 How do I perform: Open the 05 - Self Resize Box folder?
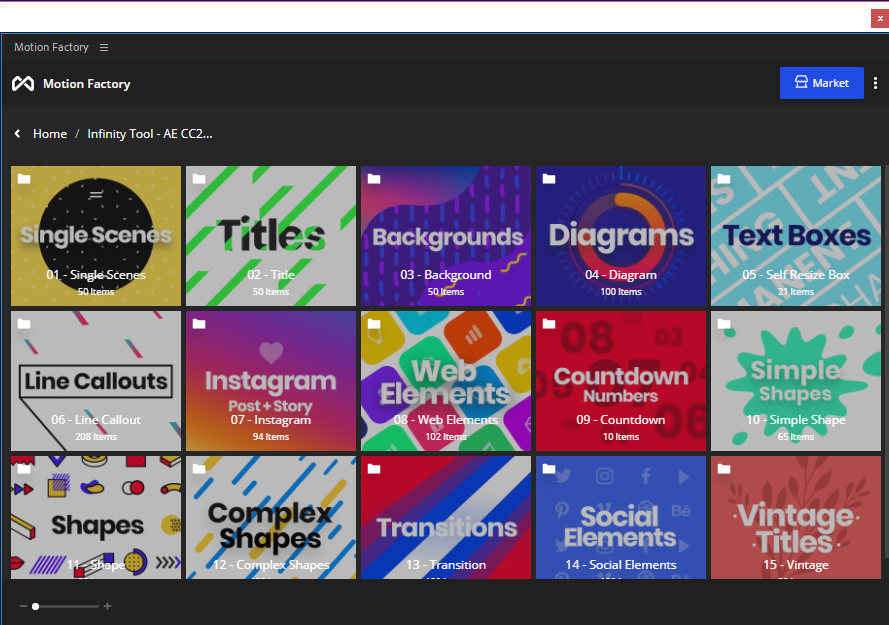click(796, 236)
